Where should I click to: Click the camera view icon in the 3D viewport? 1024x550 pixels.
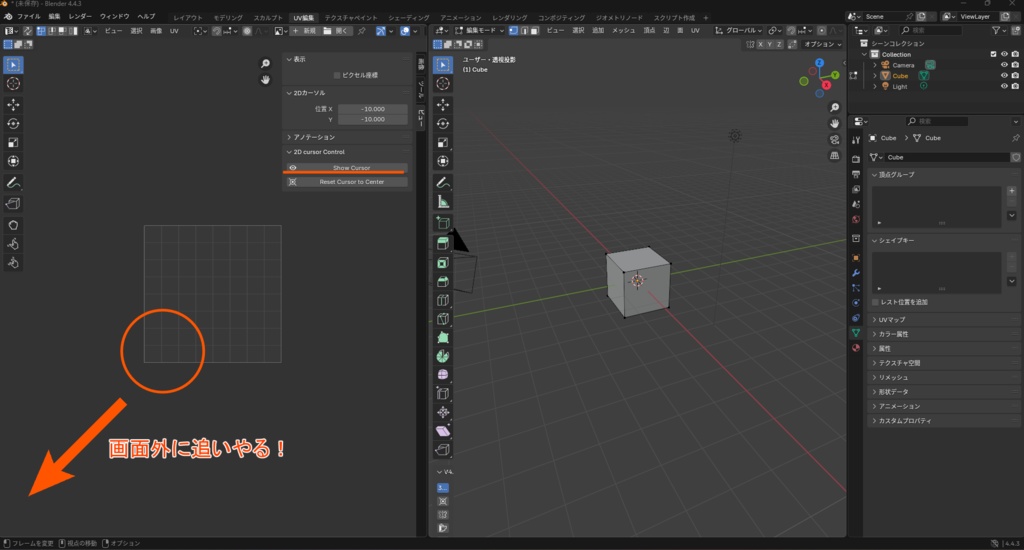coord(835,140)
